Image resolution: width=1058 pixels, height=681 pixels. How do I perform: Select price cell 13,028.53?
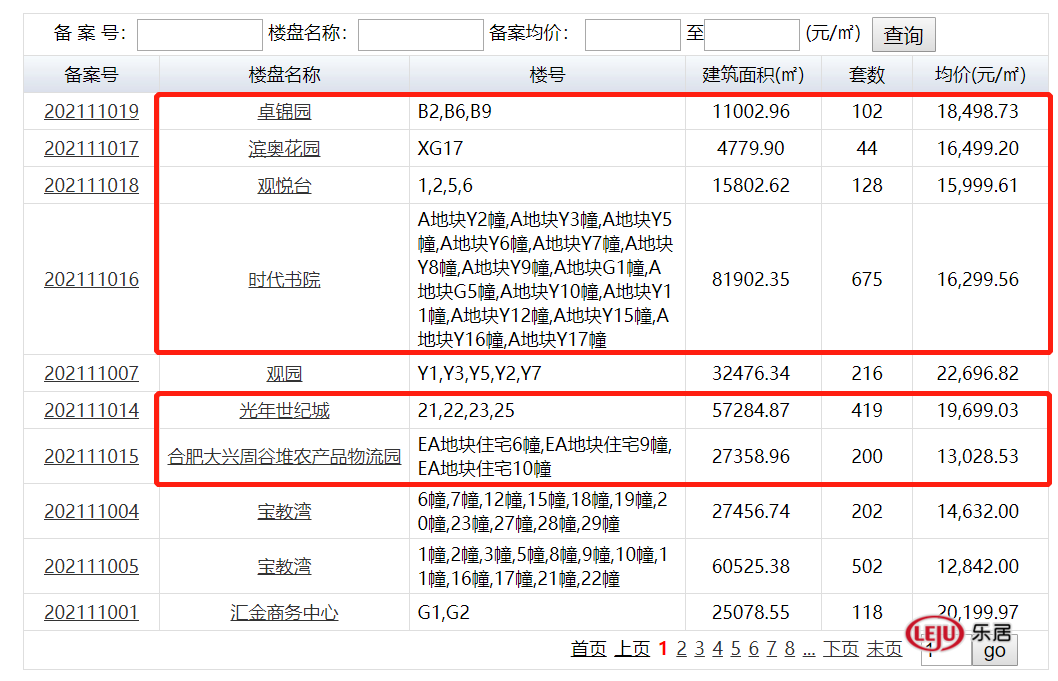click(x=978, y=456)
